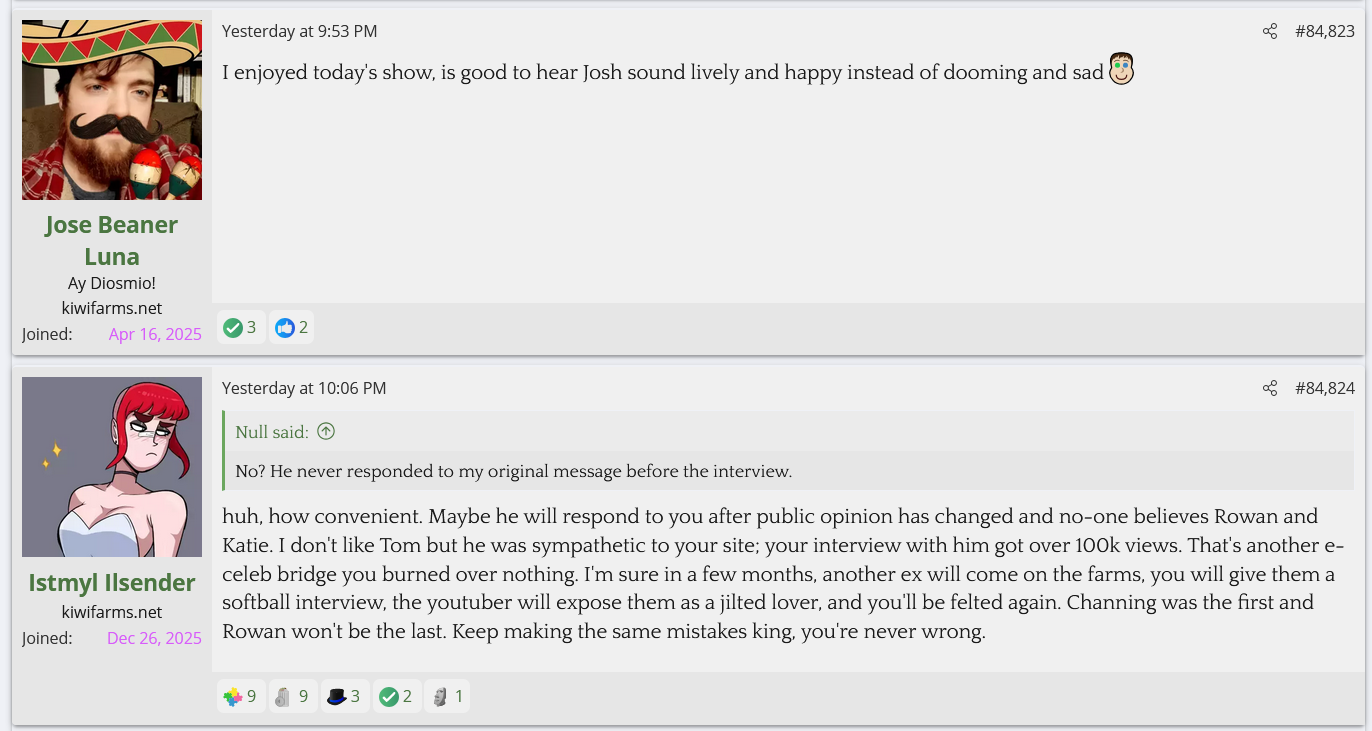Image resolution: width=1372 pixels, height=731 pixels.
Task: Jump to Null's quoted post via arrow
Action: [326, 432]
